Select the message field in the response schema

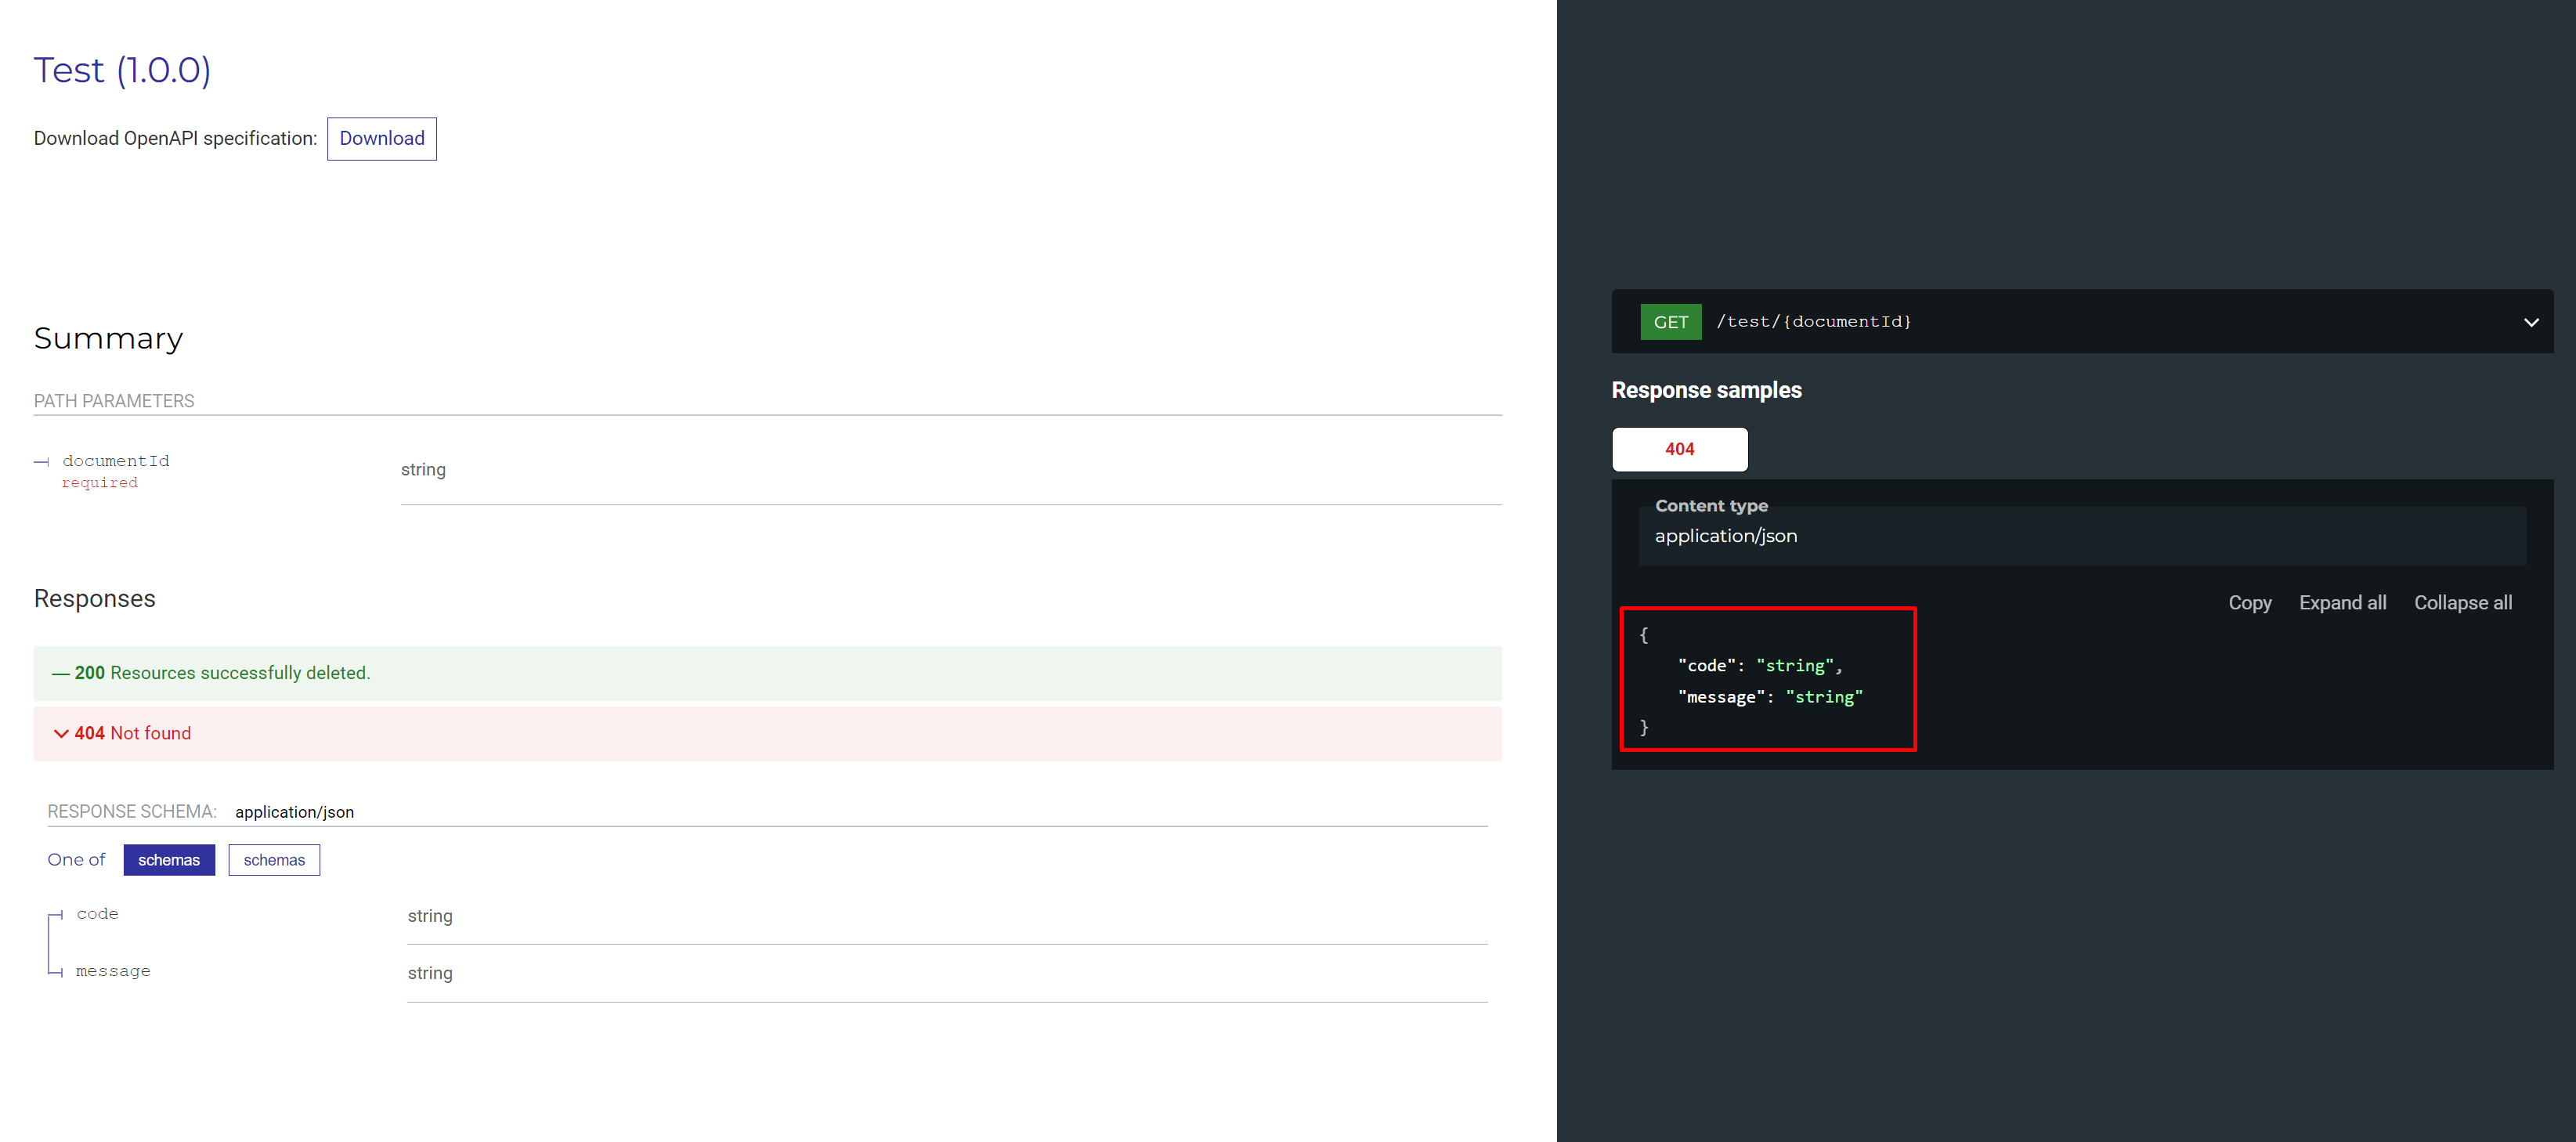tap(113, 970)
